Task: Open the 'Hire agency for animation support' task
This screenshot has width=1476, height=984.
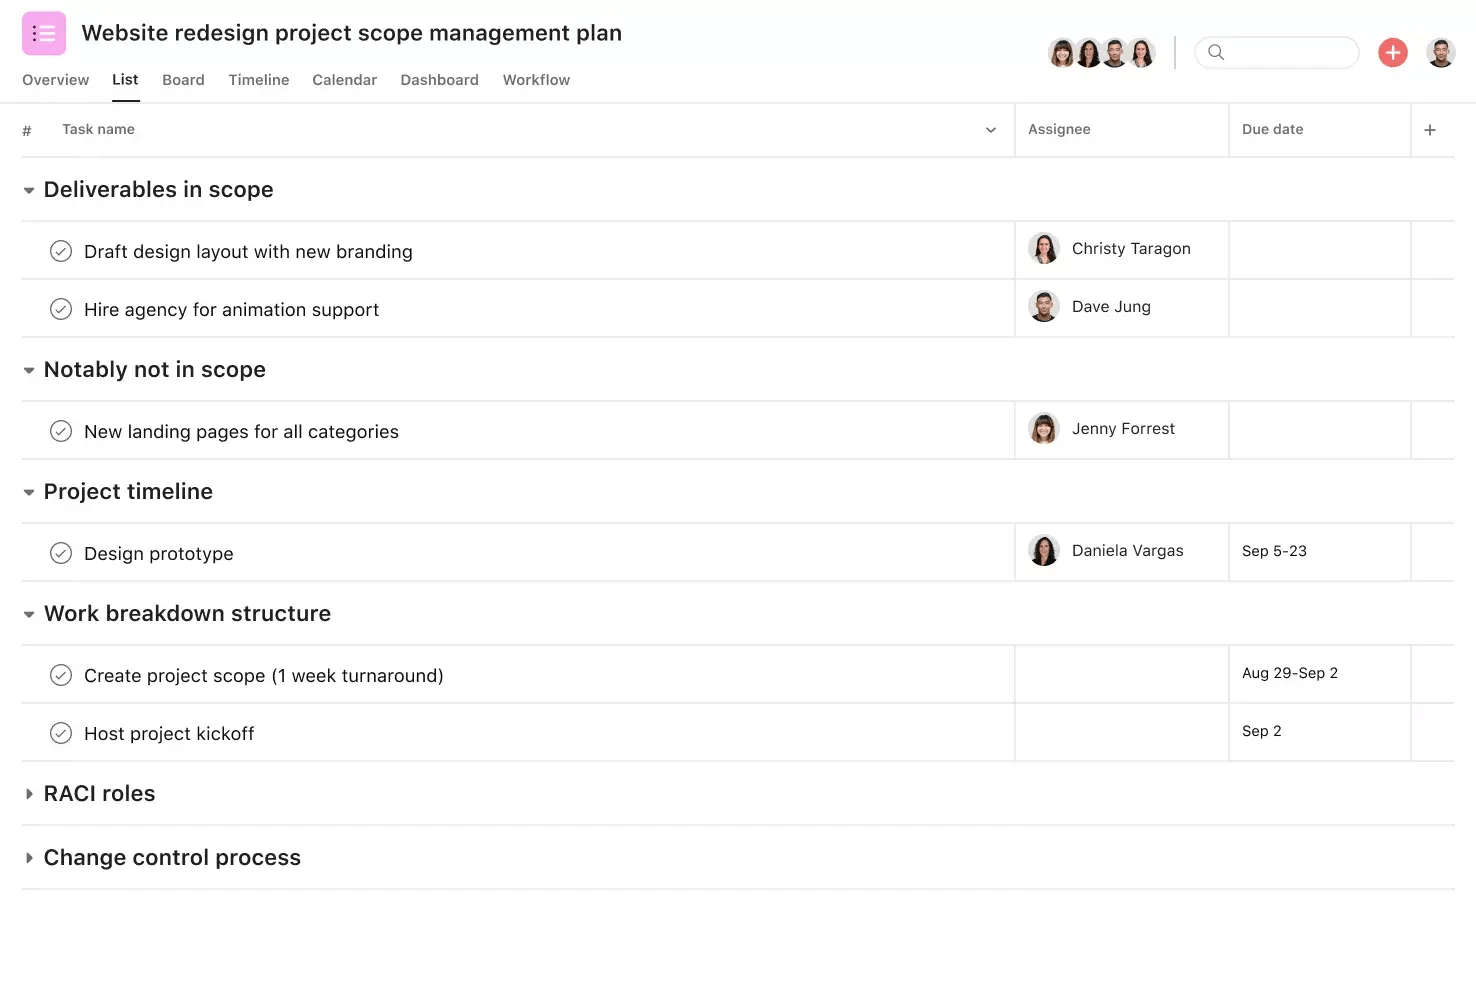Action: click(x=231, y=309)
